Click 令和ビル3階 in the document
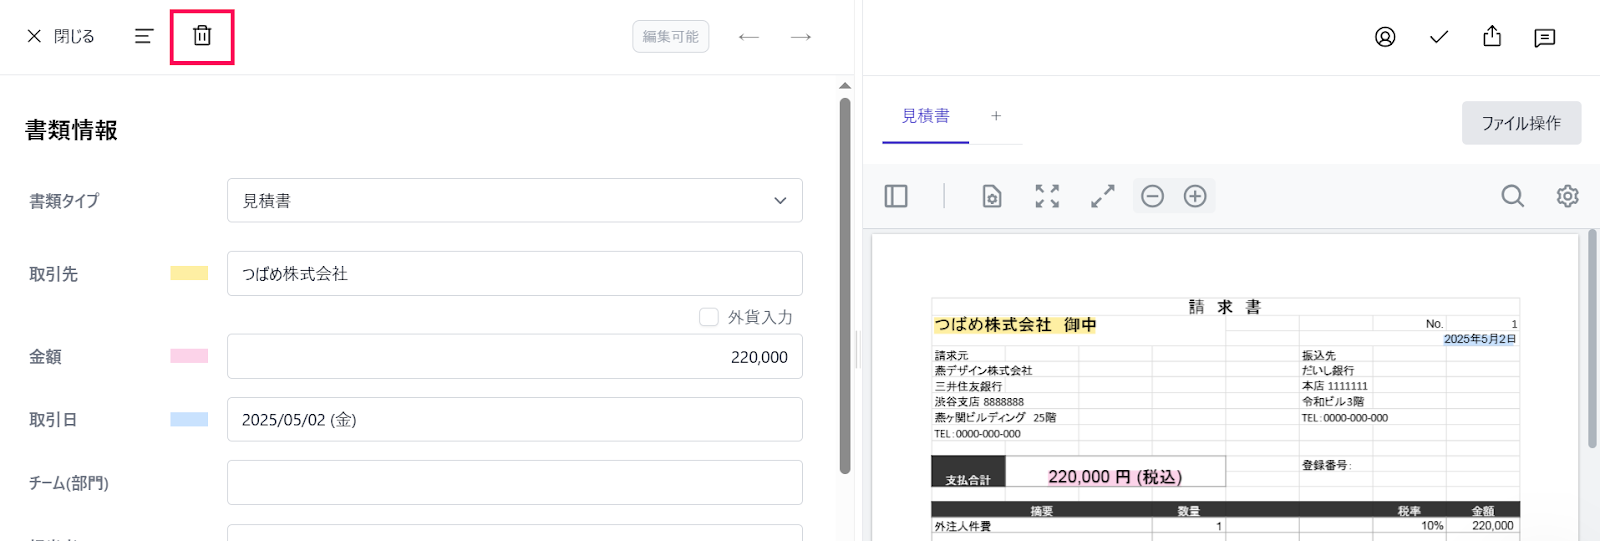The height and width of the screenshot is (541, 1600). point(1332,402)
